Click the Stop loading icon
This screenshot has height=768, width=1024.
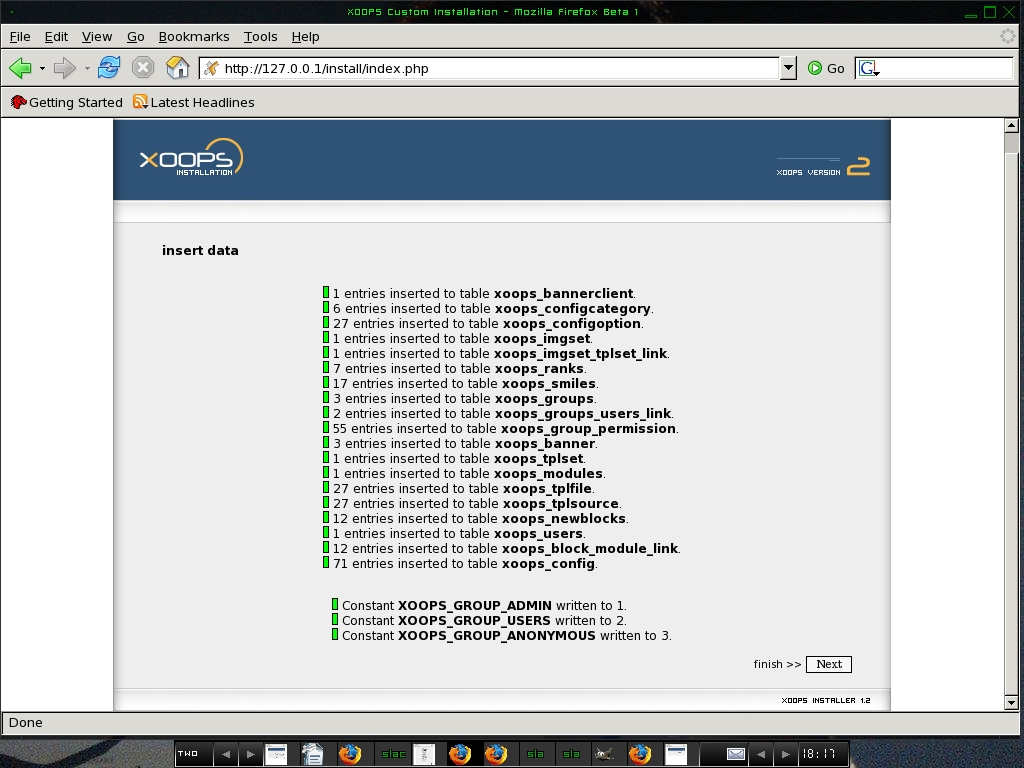coord(143,68)
